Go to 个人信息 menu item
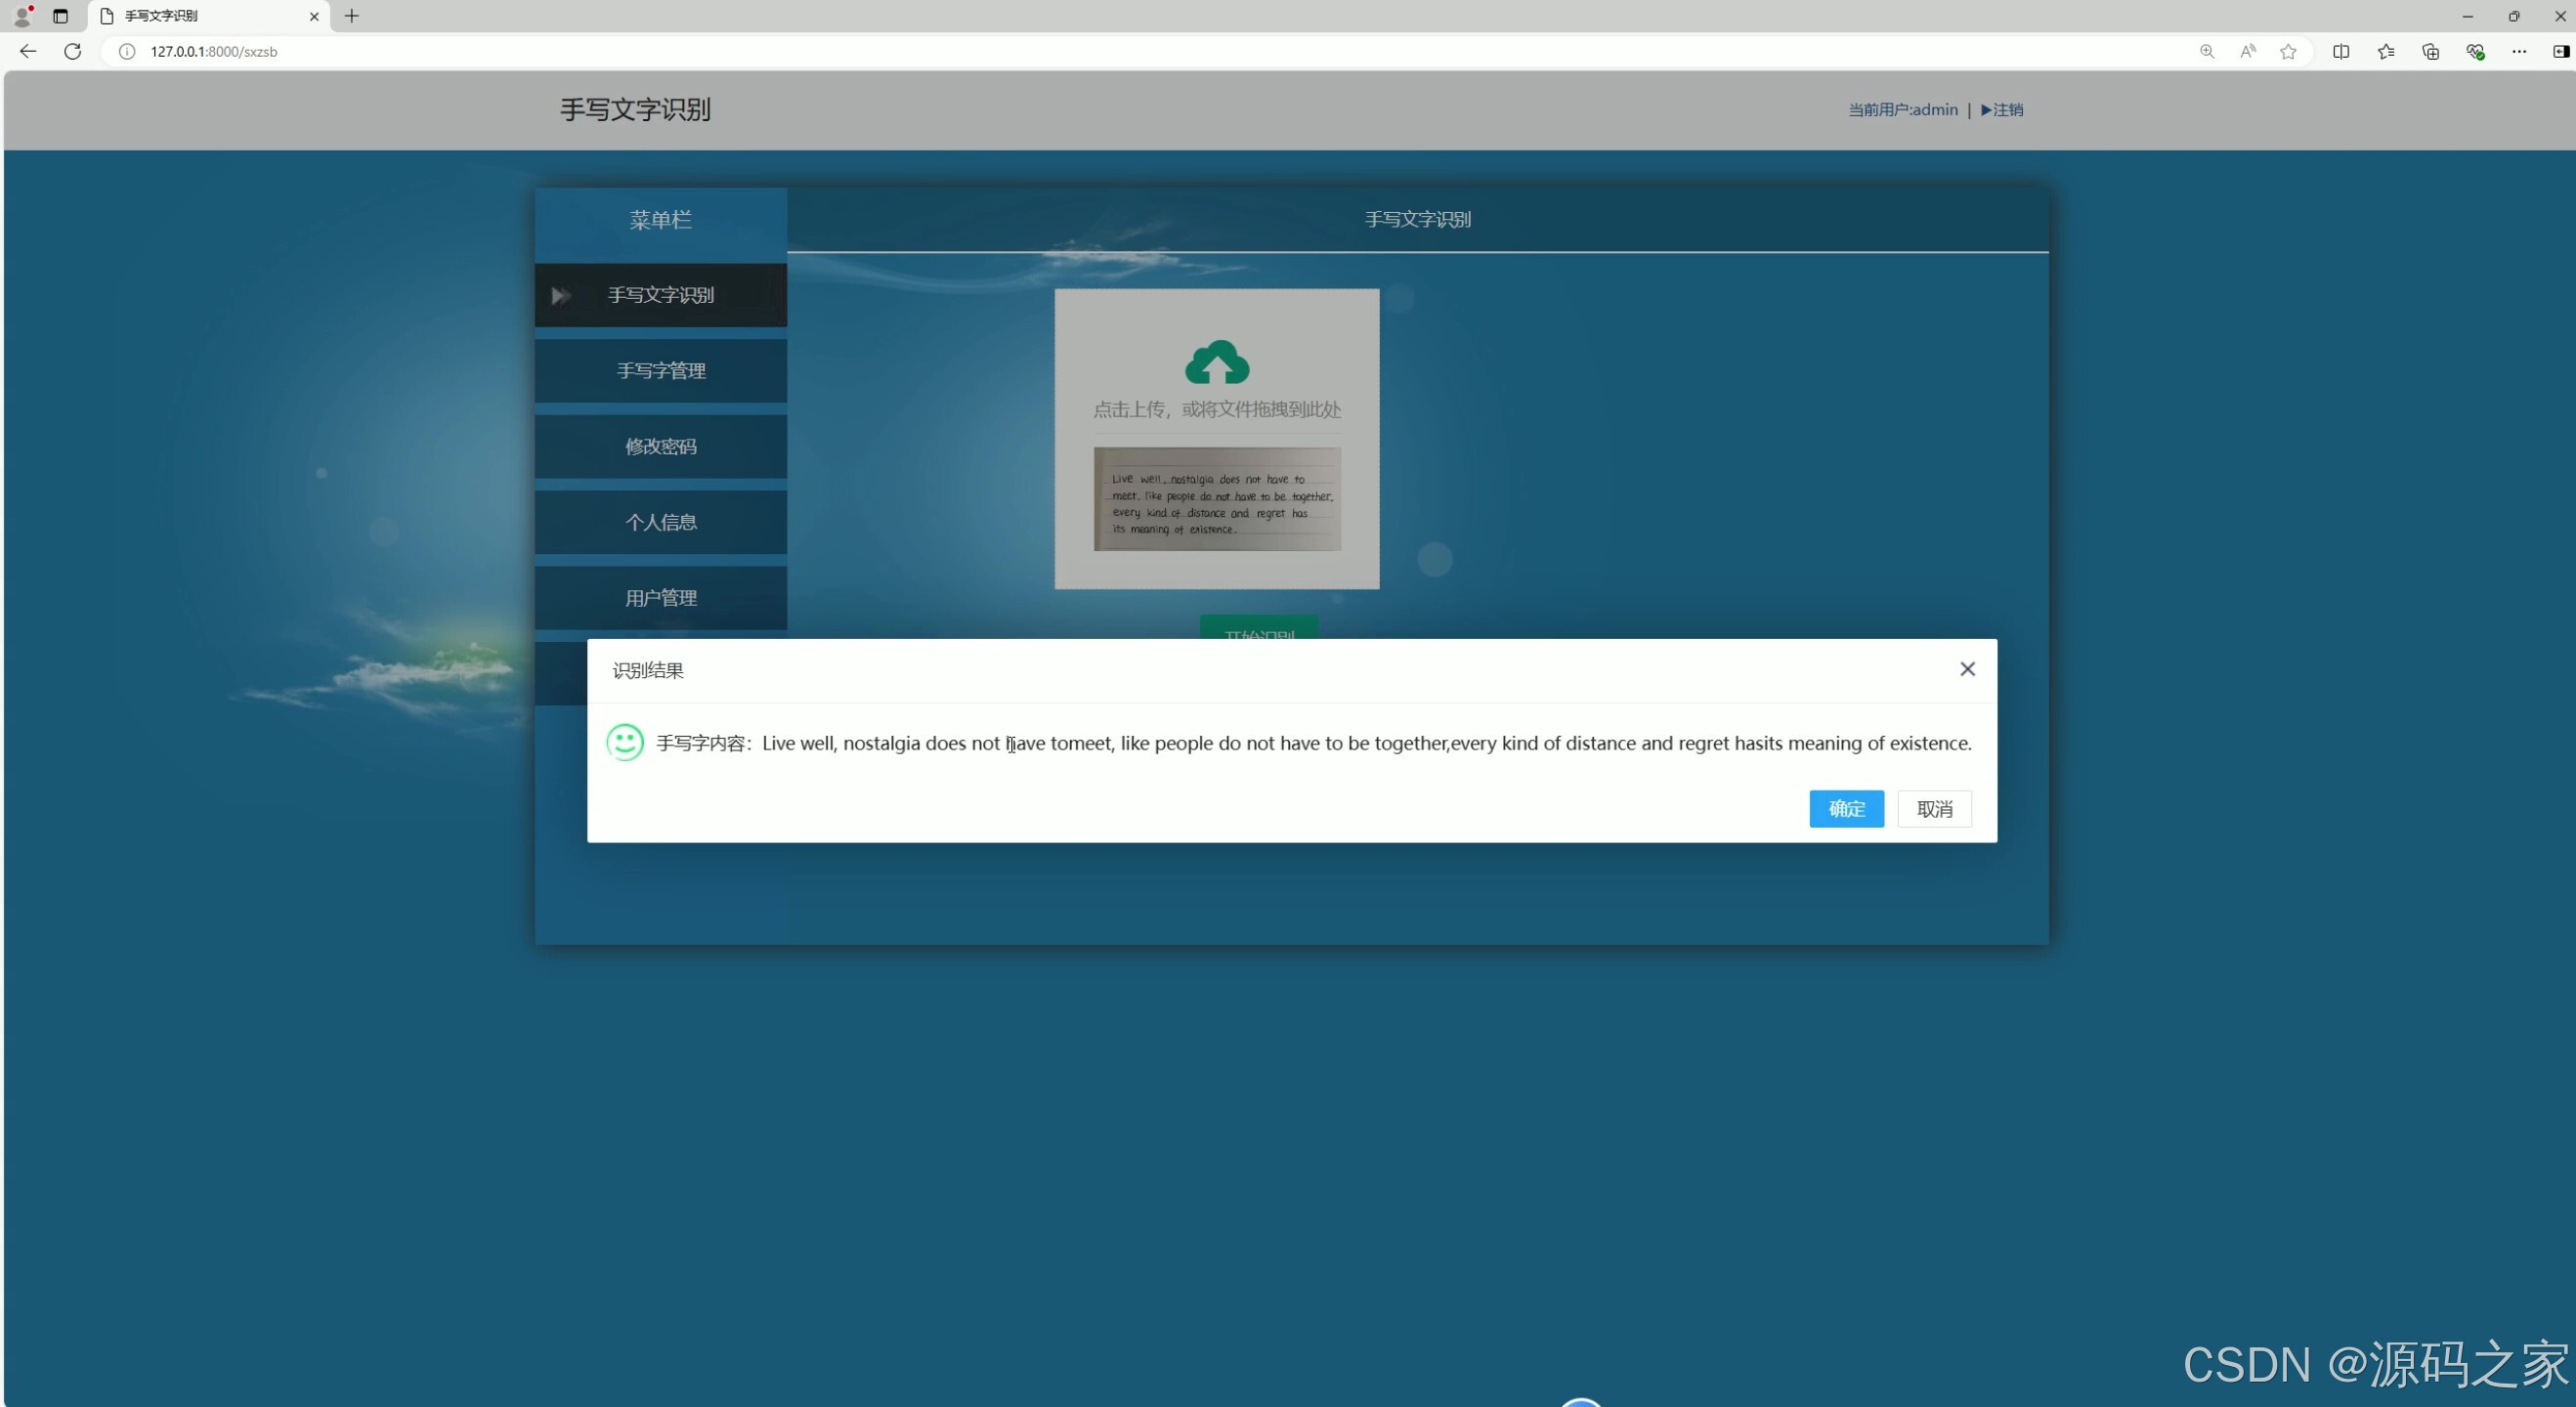 click(660, 522)
